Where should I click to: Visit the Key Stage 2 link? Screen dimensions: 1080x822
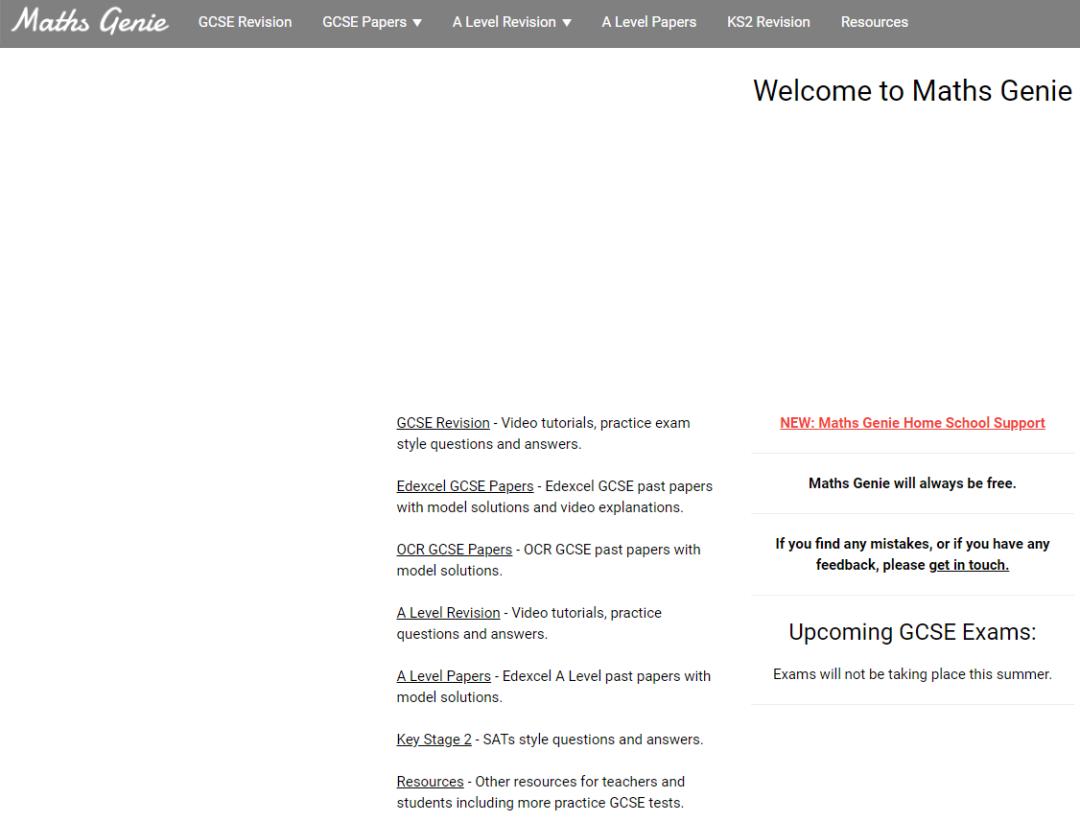point(434,740)
